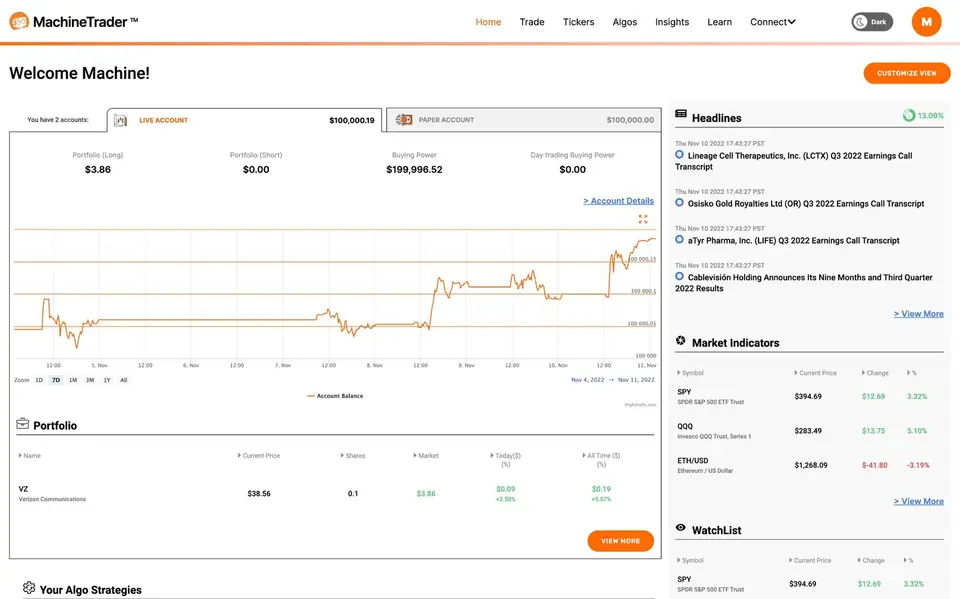The width and height of the screenshot is (960, 599).
Task: Set chart zoom to 1D
Action: coord(39,380)
